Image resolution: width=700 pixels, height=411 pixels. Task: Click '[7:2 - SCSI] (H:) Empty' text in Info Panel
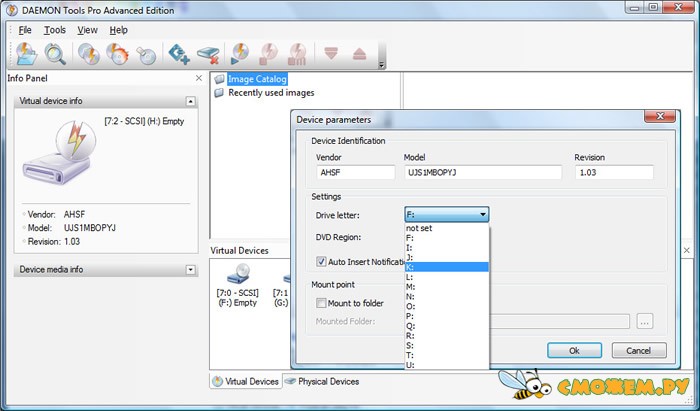point(144,121)
